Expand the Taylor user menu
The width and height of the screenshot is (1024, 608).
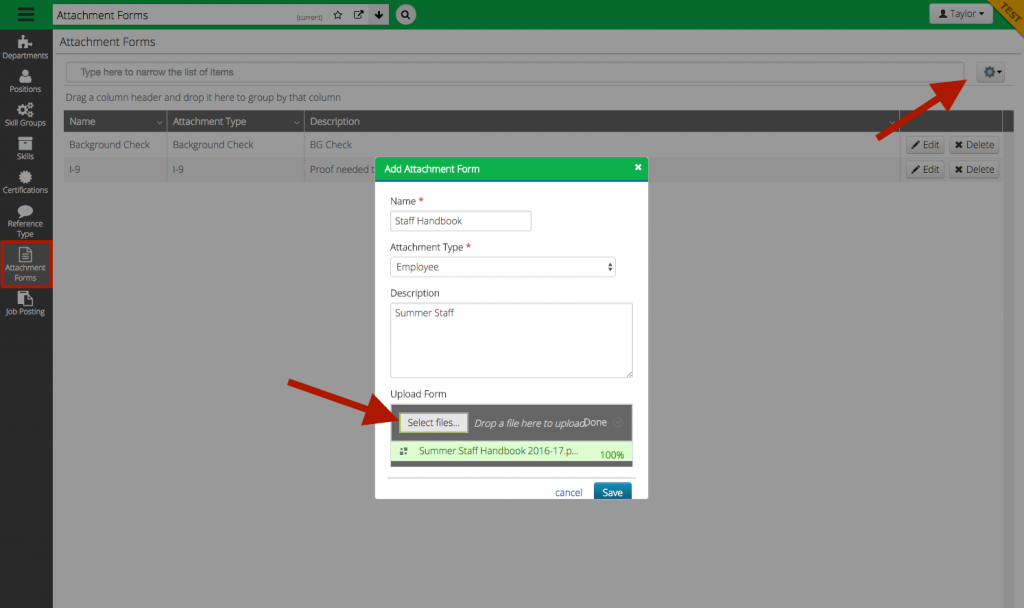[960, 13]
